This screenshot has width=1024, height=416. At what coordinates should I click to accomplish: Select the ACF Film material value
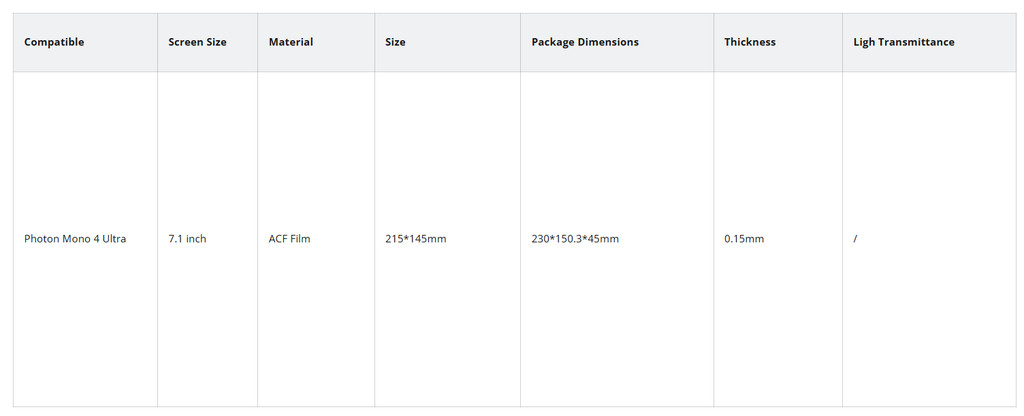[289, 239]
